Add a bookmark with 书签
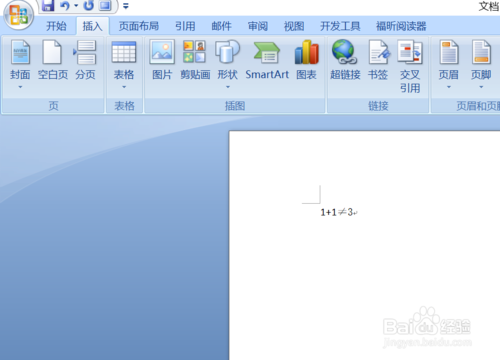 (x=378, y=60)
